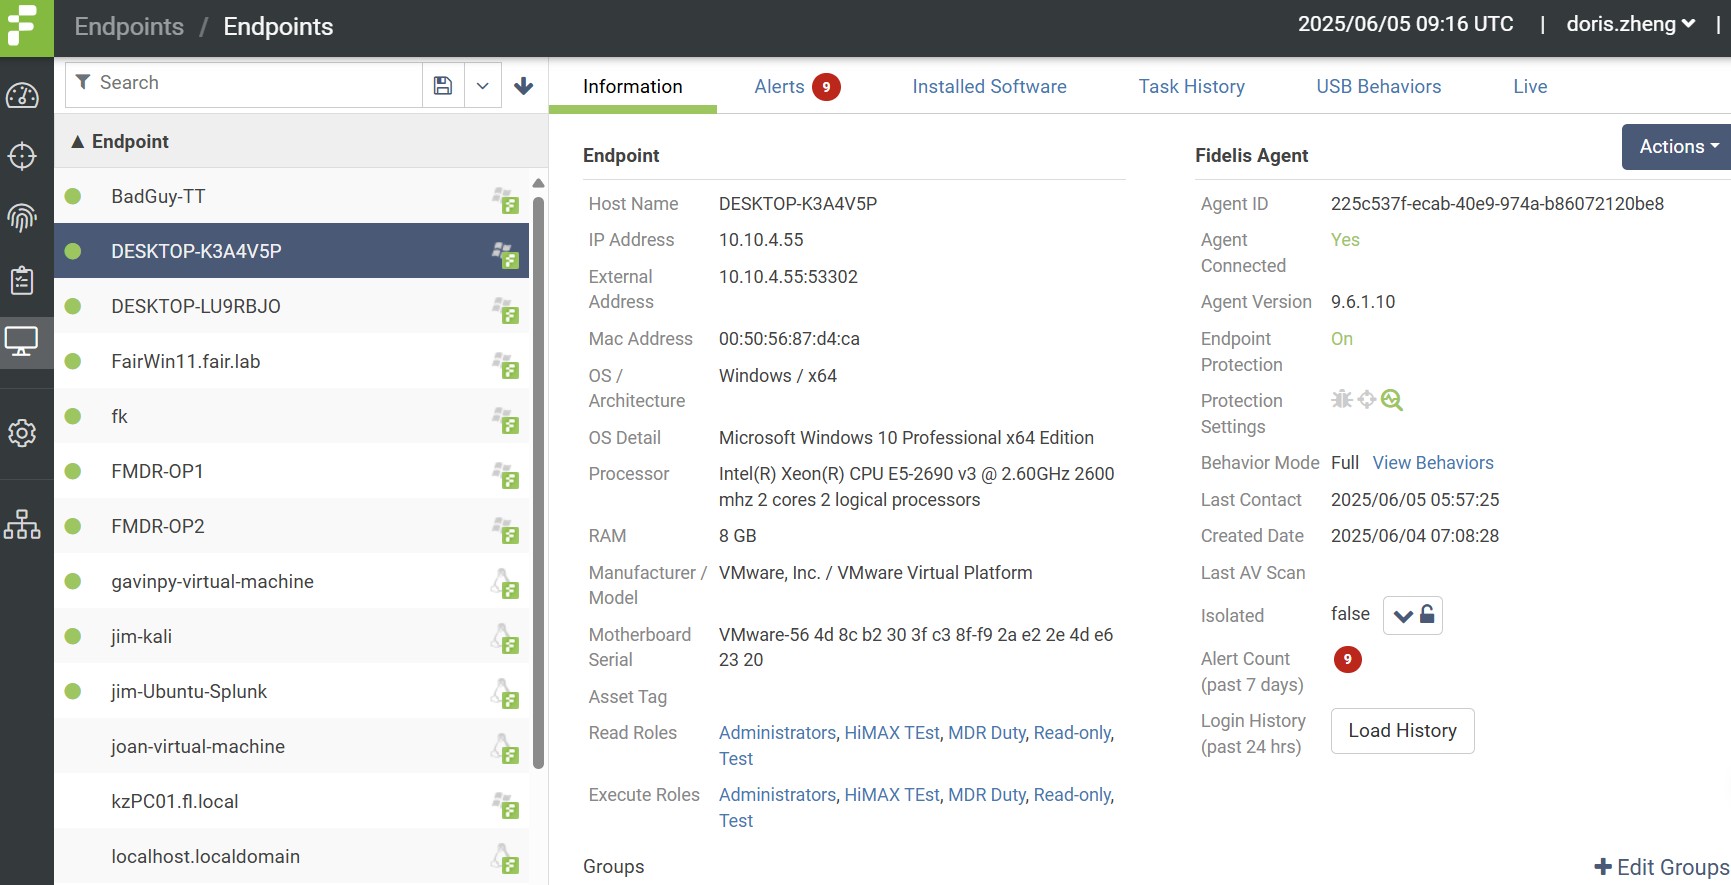Click the network hierarchy sidebar icon
The image size is (1731, 885).
click(x=22, y=524)
